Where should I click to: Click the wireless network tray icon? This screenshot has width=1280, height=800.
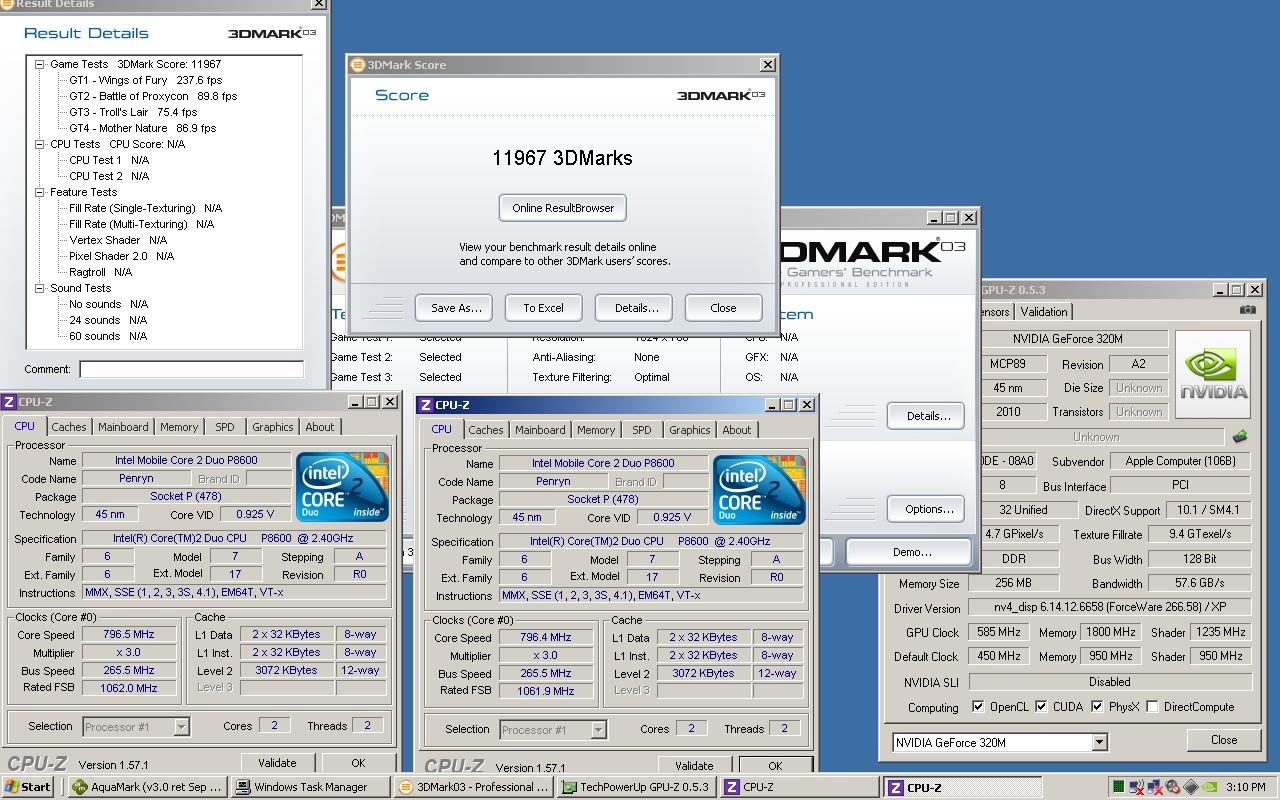pyautogui.click(x=1137, y=787)
